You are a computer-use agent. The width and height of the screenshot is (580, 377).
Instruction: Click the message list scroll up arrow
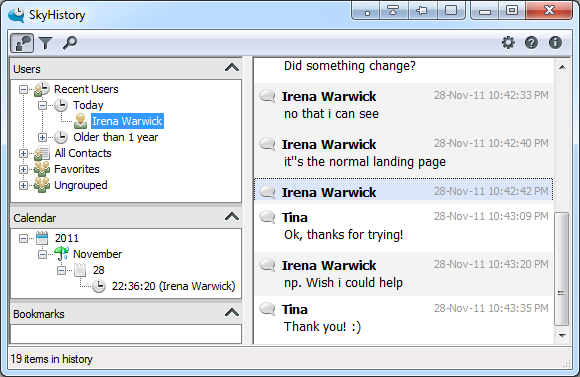click(562, 67)
